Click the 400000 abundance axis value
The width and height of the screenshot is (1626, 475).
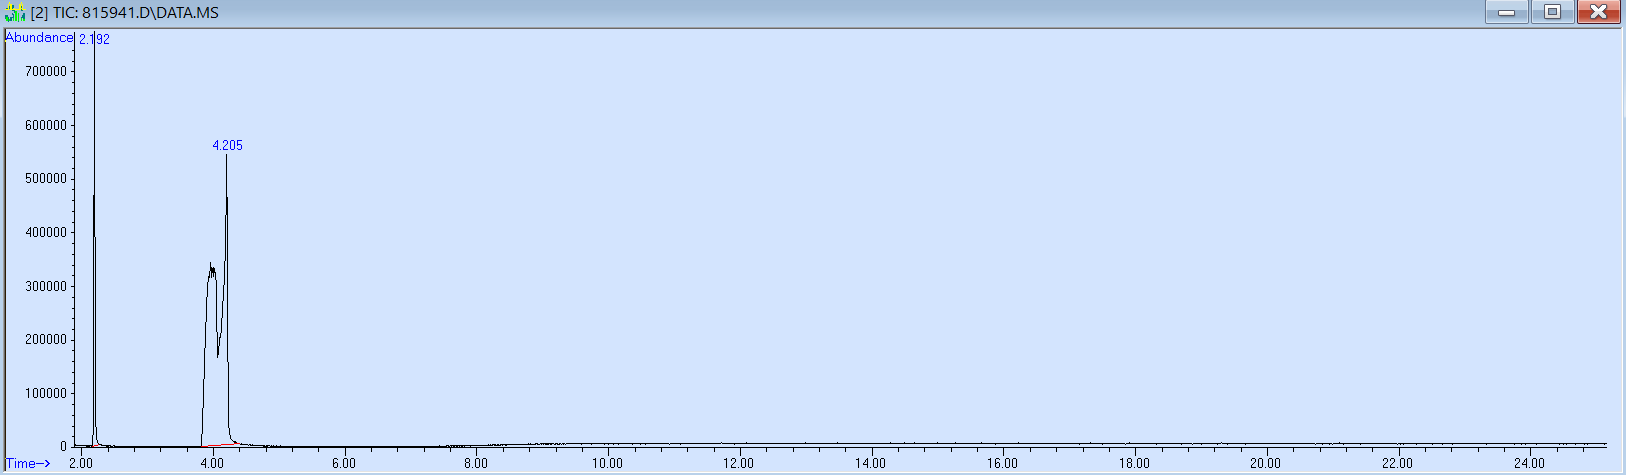pos(47,233)
